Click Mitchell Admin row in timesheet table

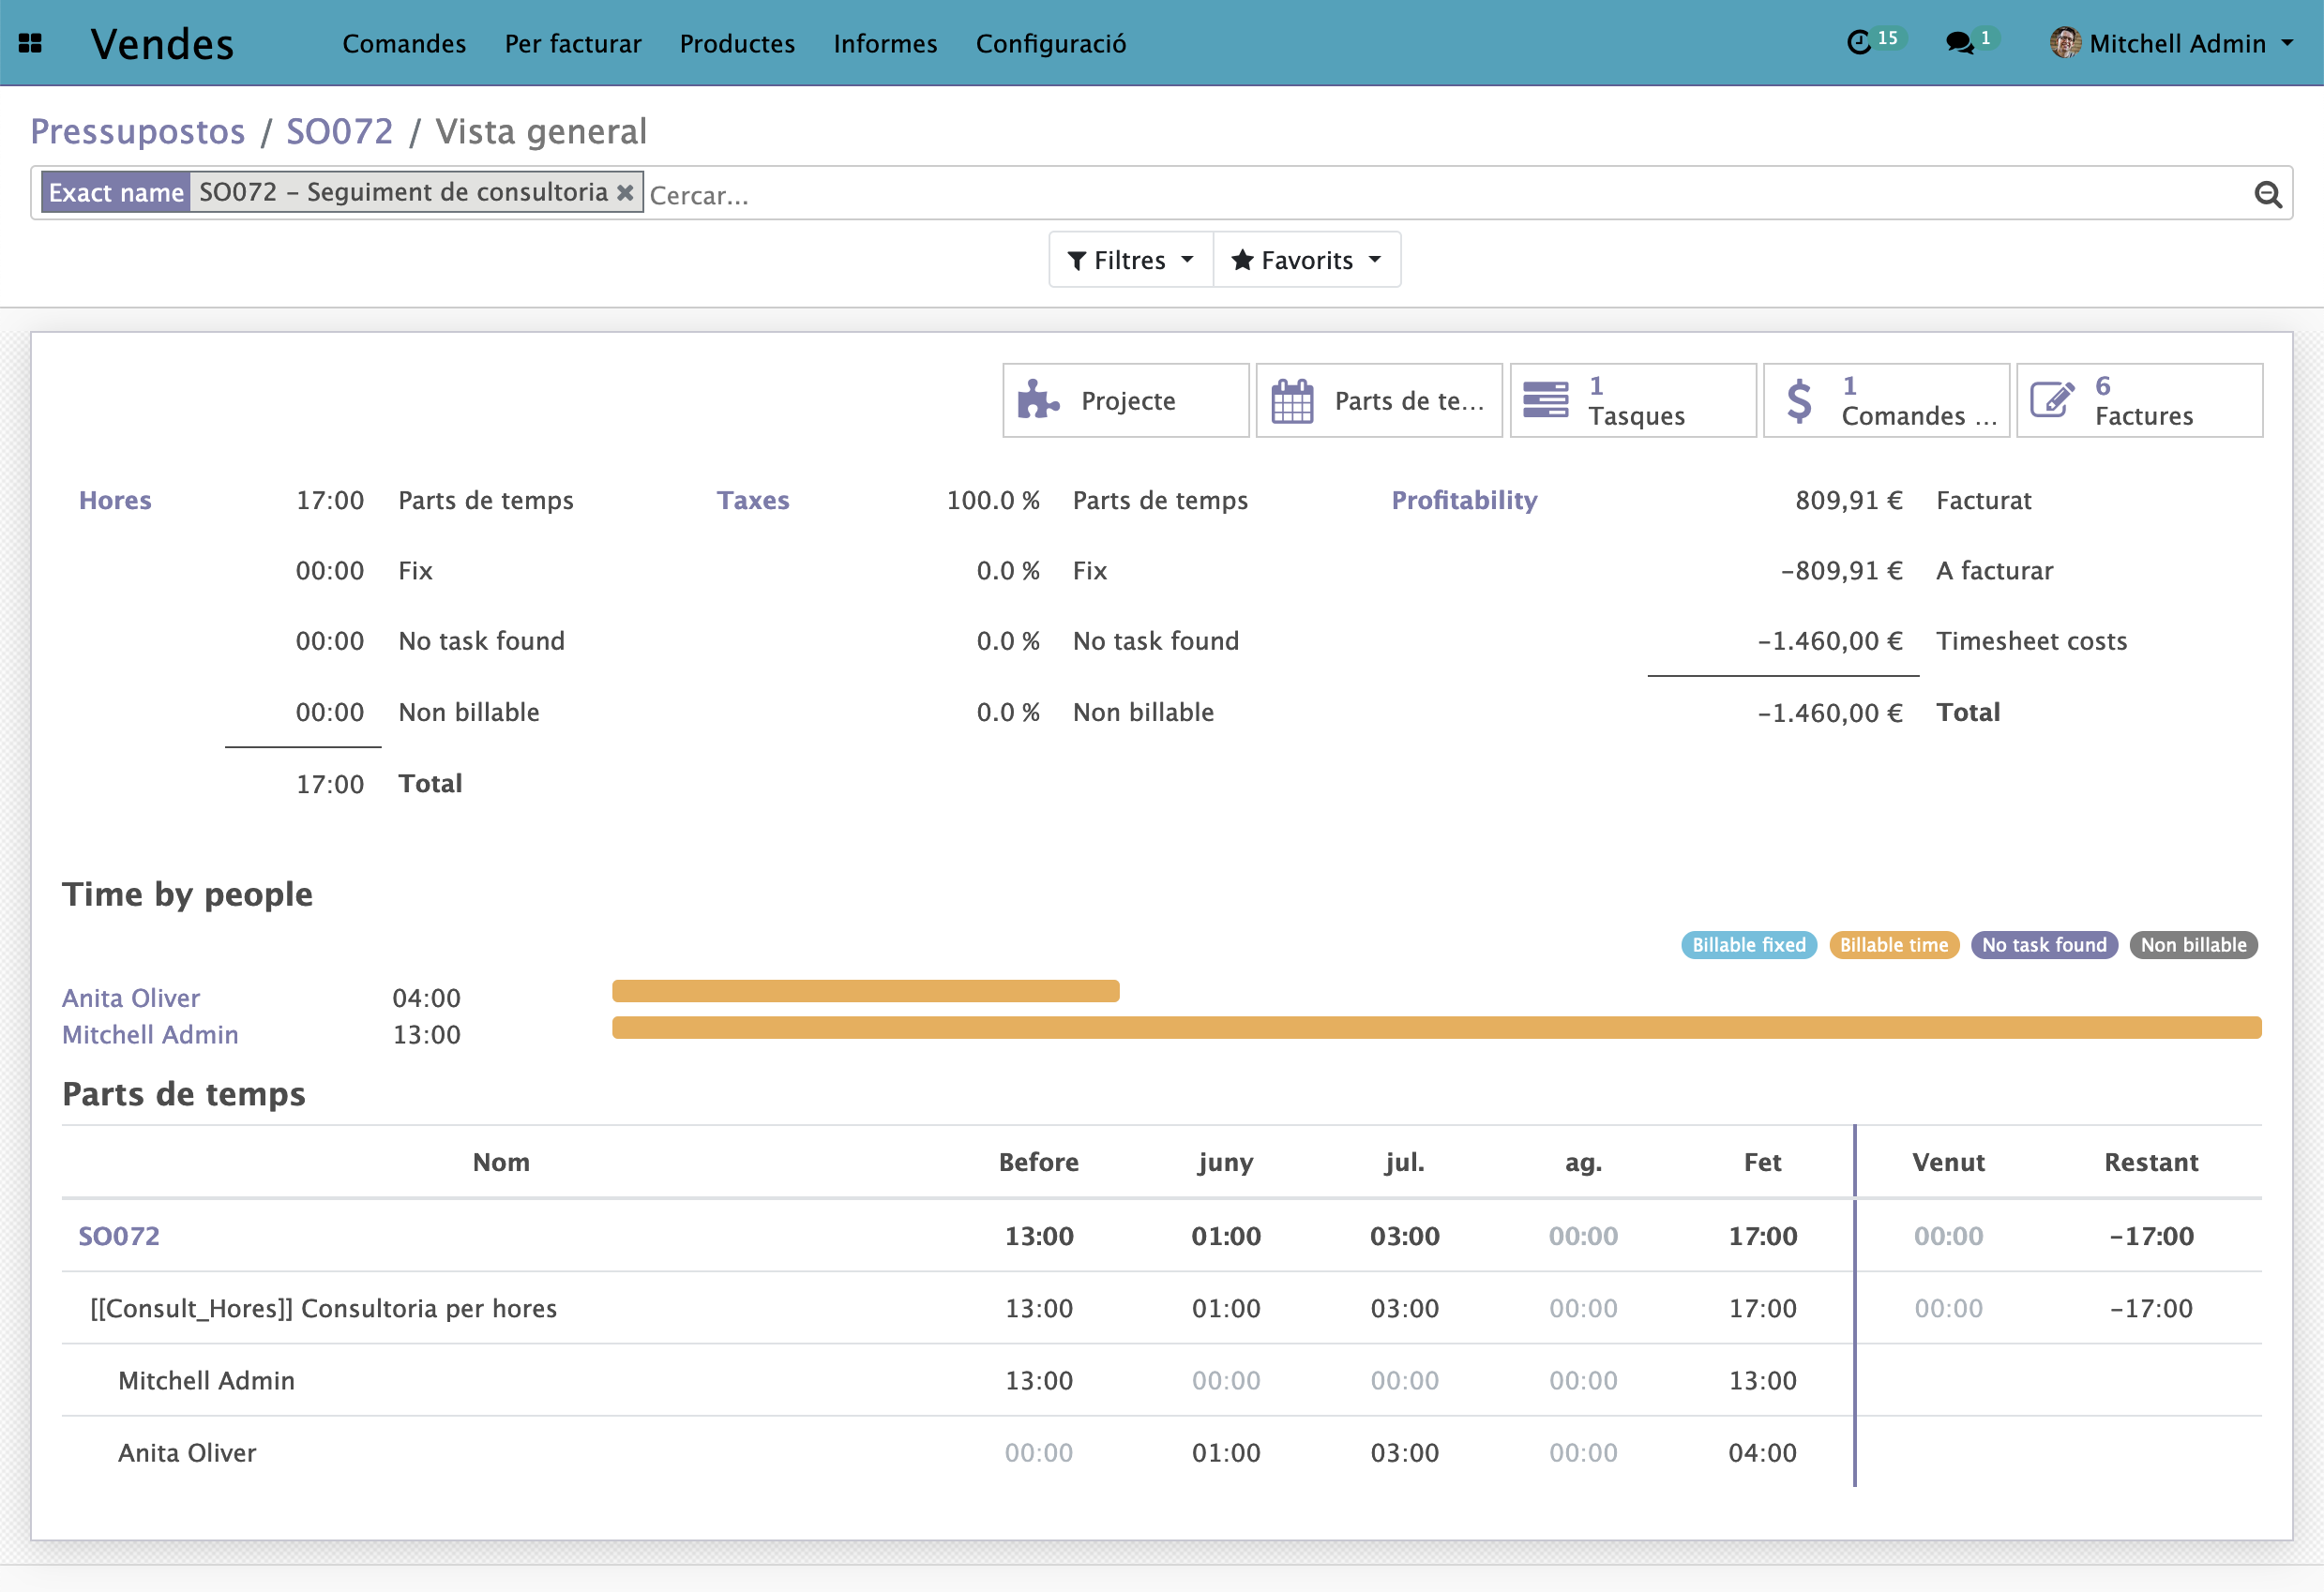click(x=1162, y=1380)
